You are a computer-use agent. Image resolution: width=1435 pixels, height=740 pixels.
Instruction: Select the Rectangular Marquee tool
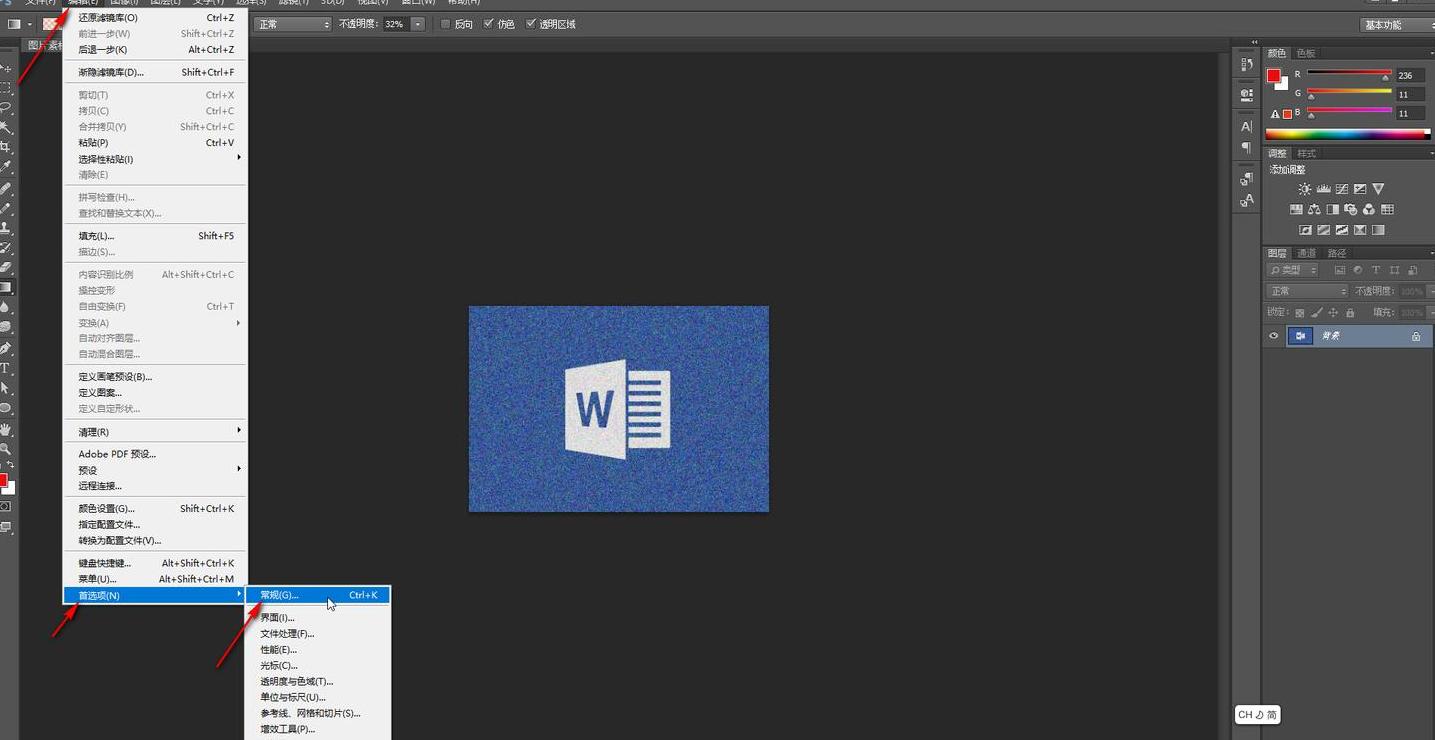coord(6,88)
